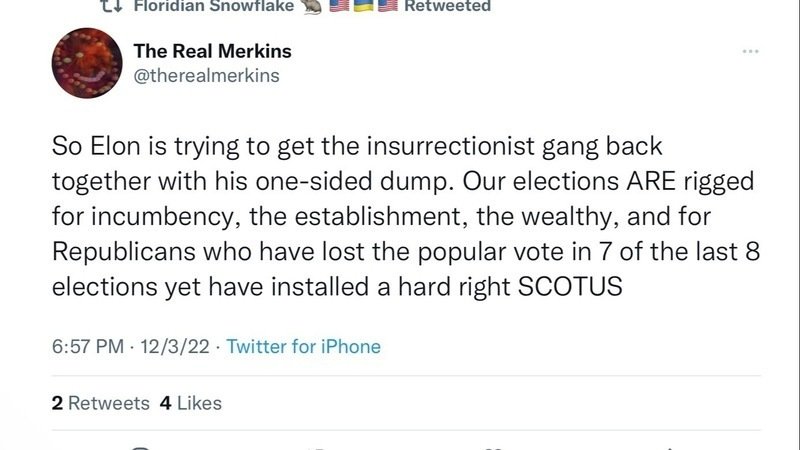Open the three-dot more options menu

tap(750, 52)
